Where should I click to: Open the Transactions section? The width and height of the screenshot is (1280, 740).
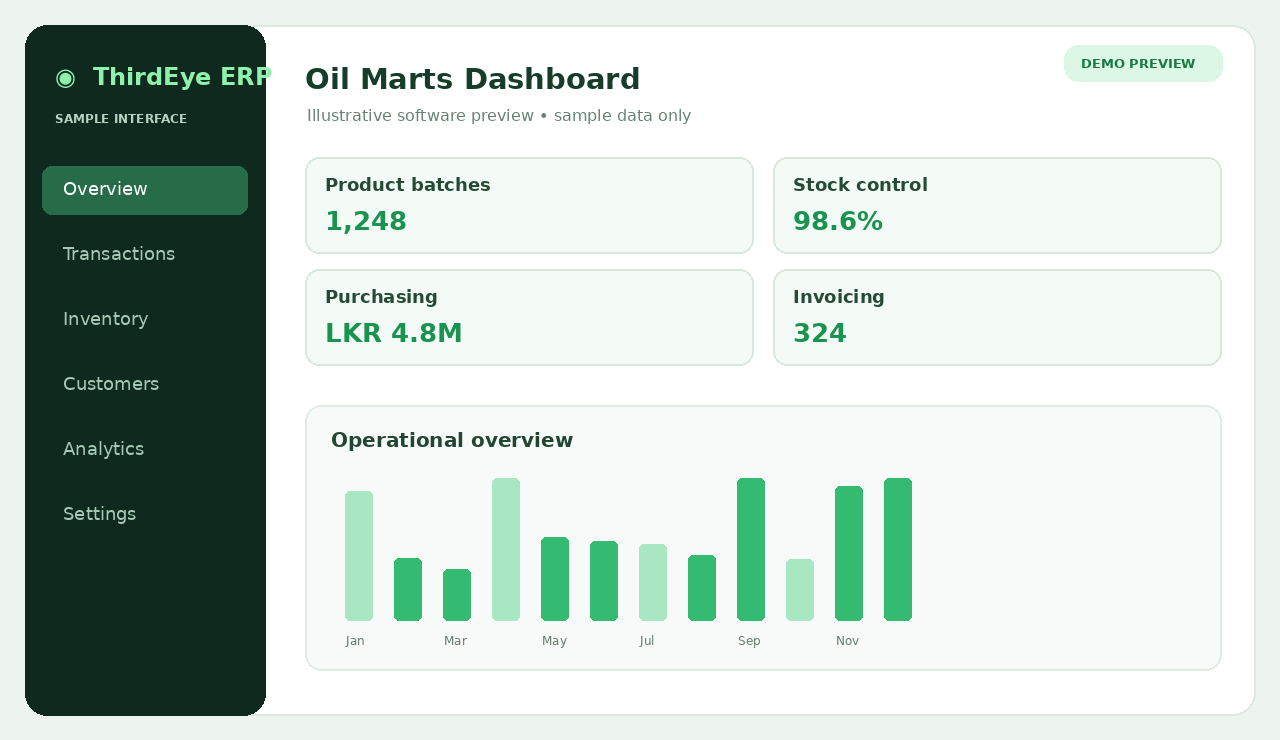119,254
